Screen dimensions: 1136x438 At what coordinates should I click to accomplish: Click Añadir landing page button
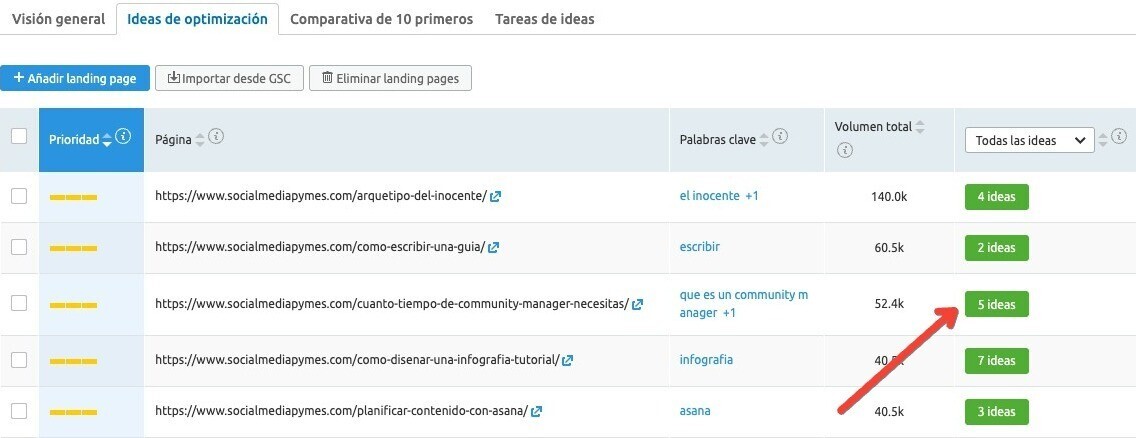click(75, 78)
